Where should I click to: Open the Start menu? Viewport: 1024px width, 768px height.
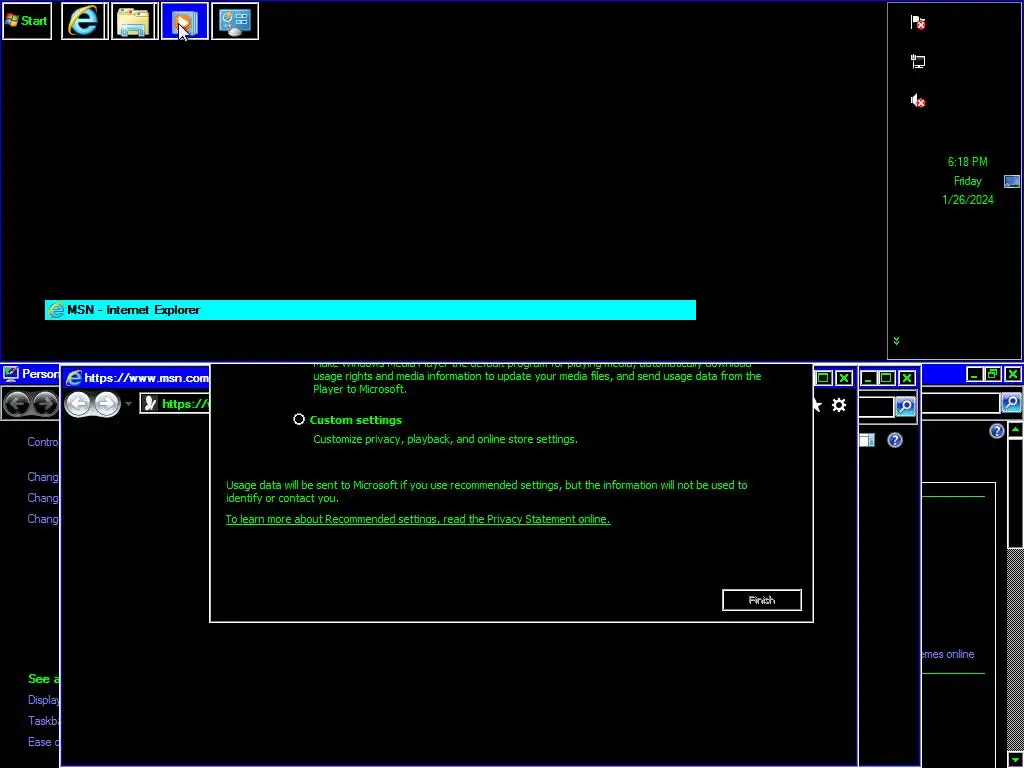[x=27, y=21]
